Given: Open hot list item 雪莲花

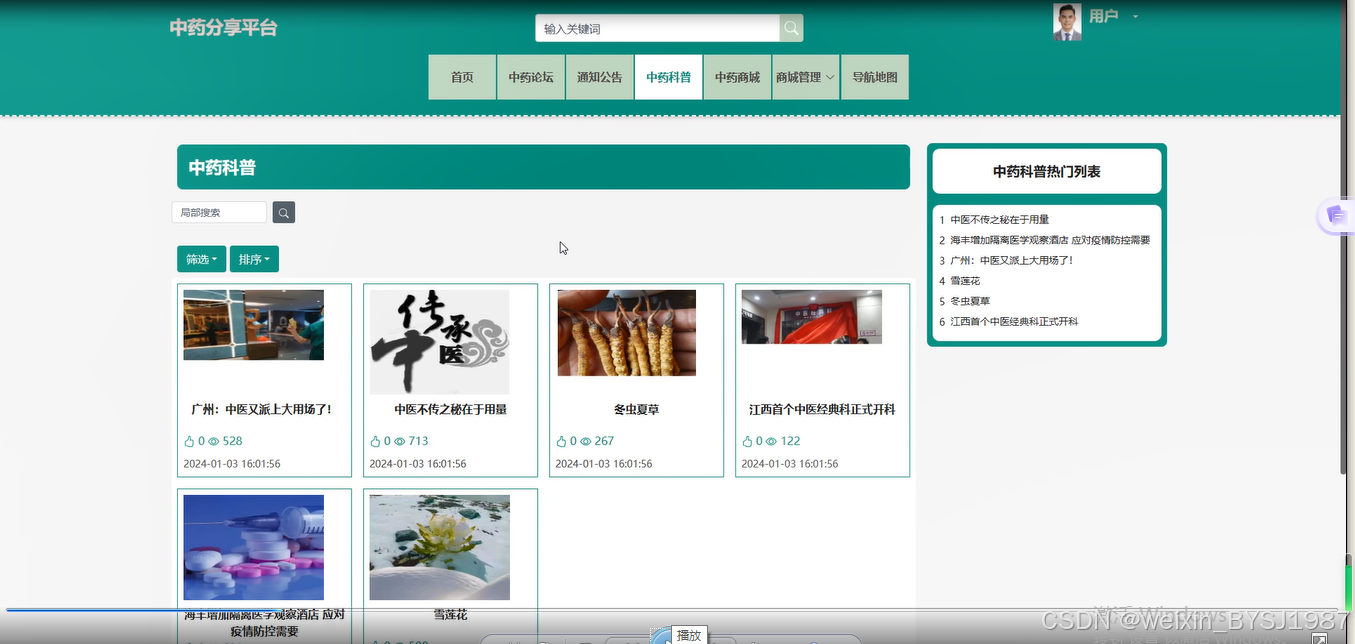Looking at the screenshot, I should tap(965, 281).
